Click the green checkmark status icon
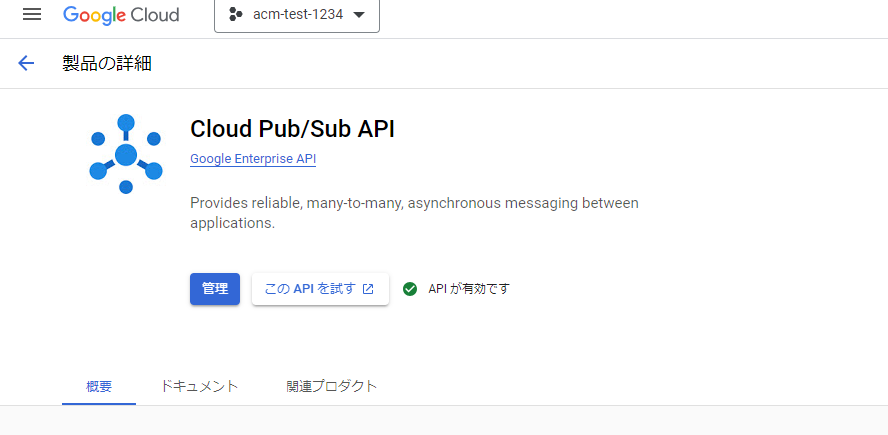This screenshot has width=888, height=435. pos(409,289)
